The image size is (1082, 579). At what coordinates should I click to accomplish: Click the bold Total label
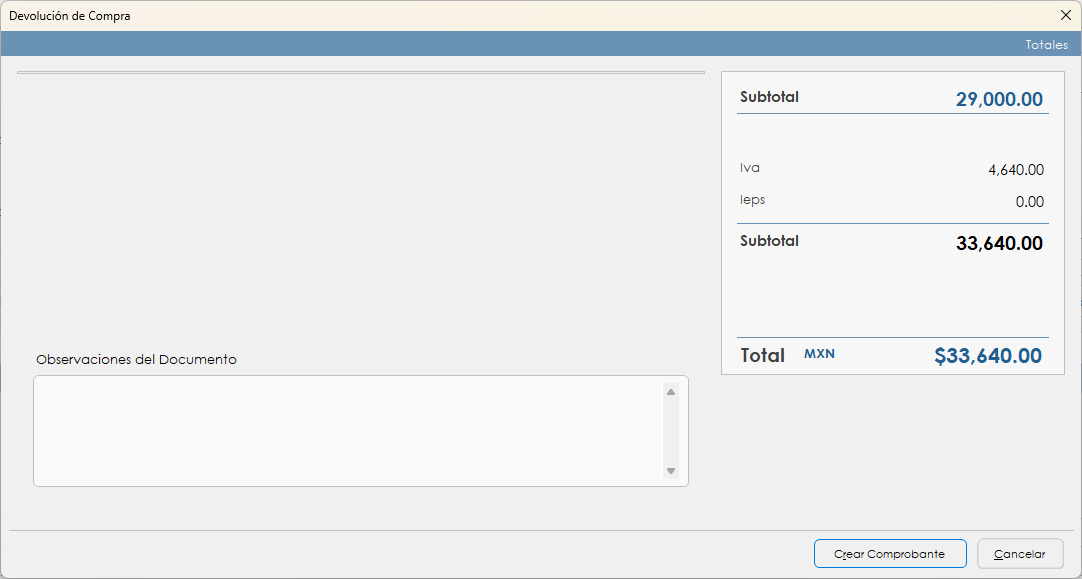tap(762, 356)
